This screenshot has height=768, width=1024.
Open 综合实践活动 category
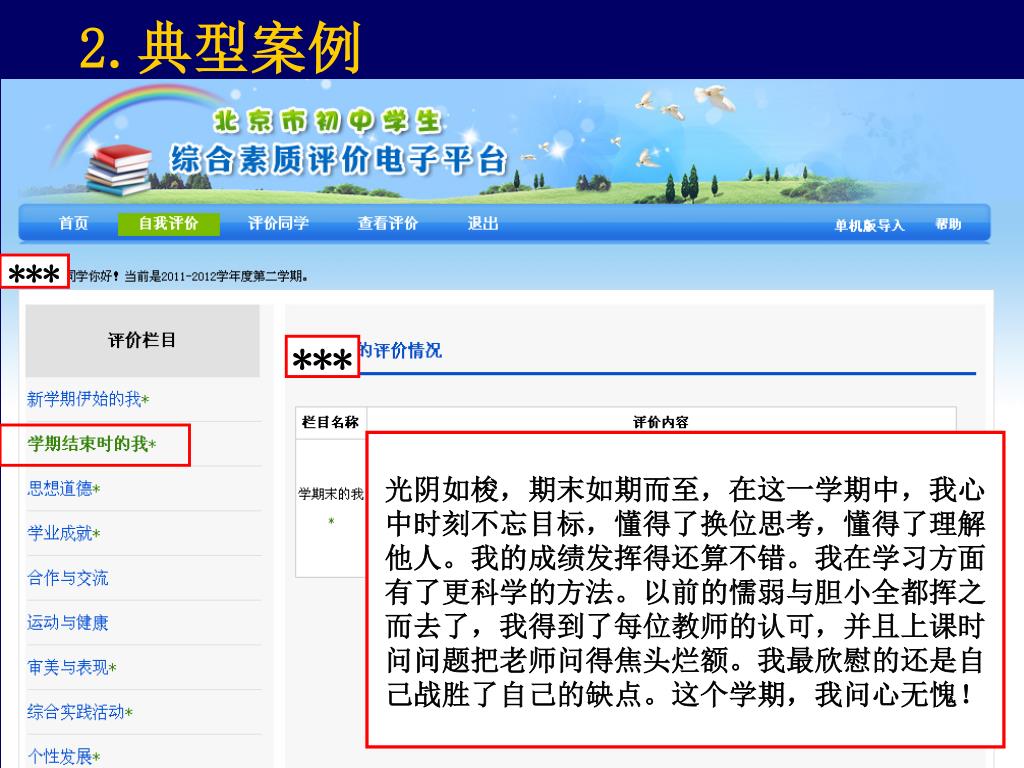click(x=80, y=712)
